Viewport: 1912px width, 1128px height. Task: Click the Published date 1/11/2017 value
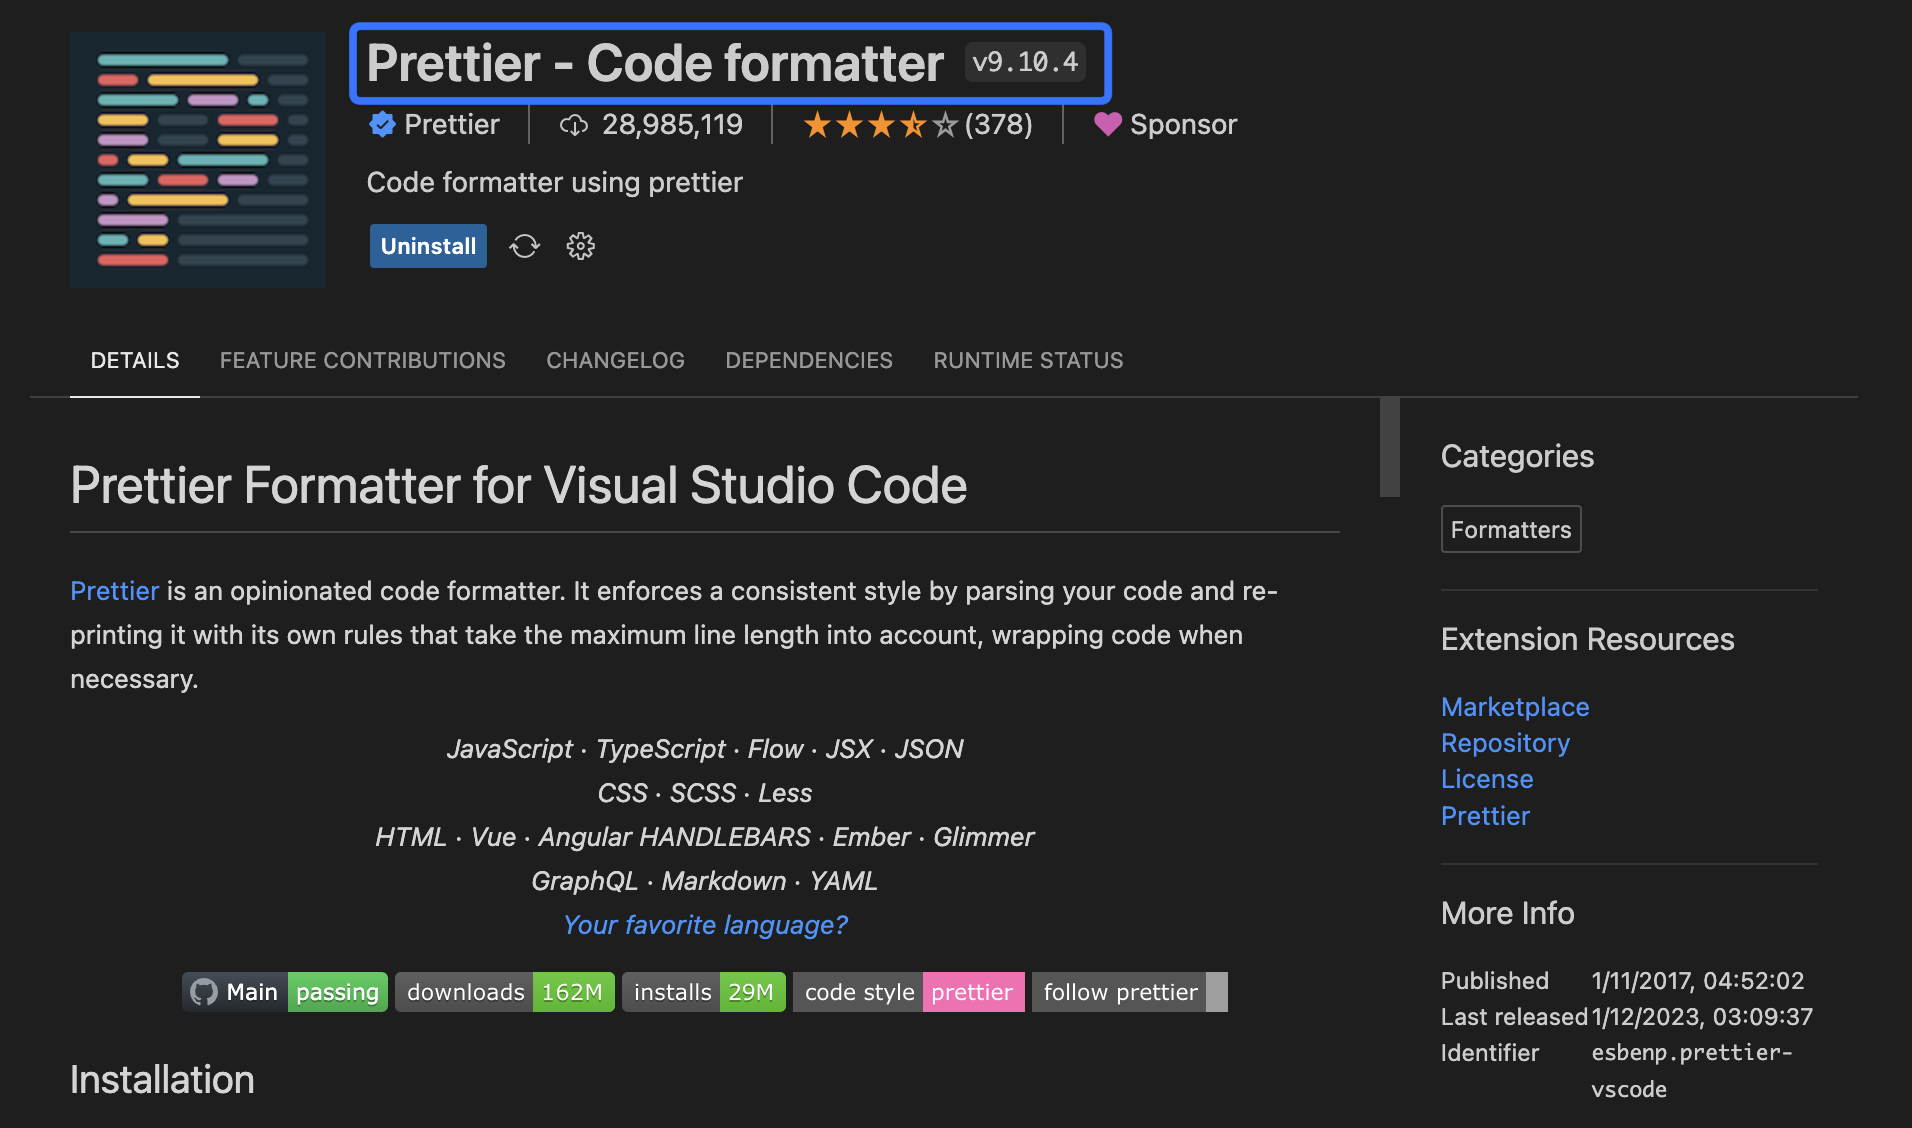tap(1698, 981)
